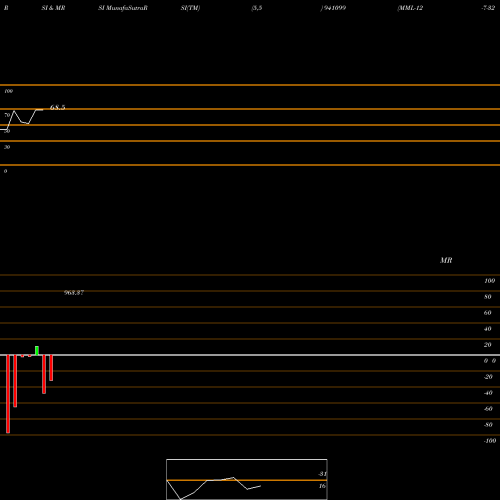The width and height of the screenshot is (500, 500).
Task: Click the '-7-32' label in header
Action: click(488, 8)
